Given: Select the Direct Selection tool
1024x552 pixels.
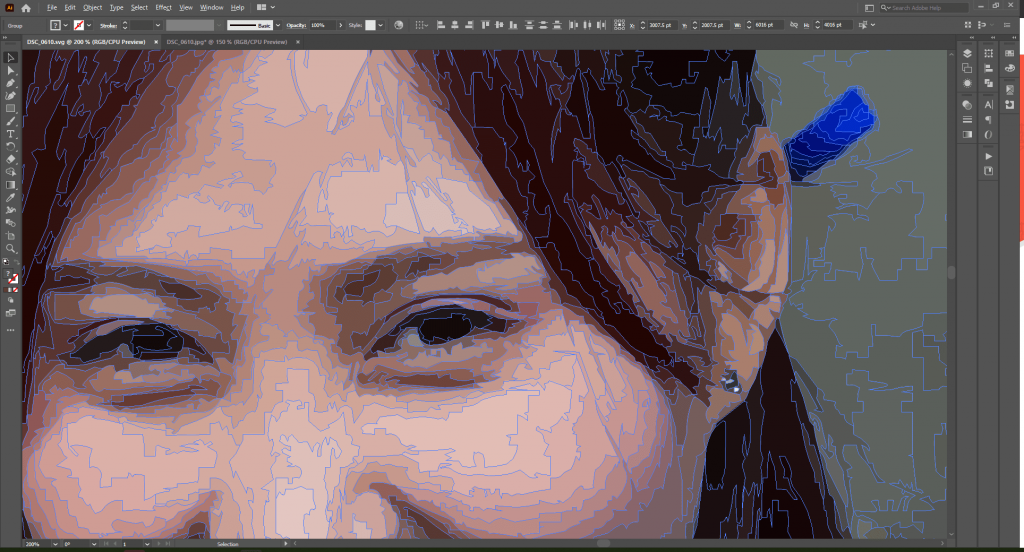Looking at the screenshot, I should [10, 70].
